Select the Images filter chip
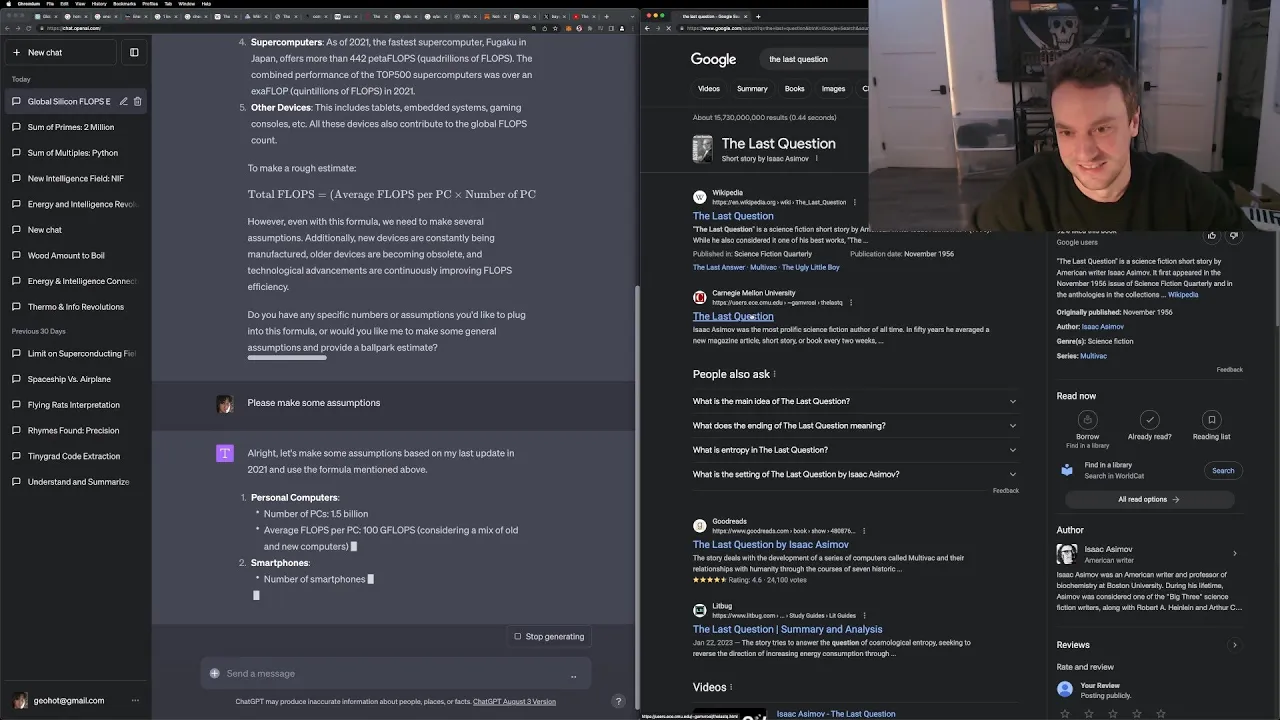This screenshot has width=1280, height=720. click(833, 89)
